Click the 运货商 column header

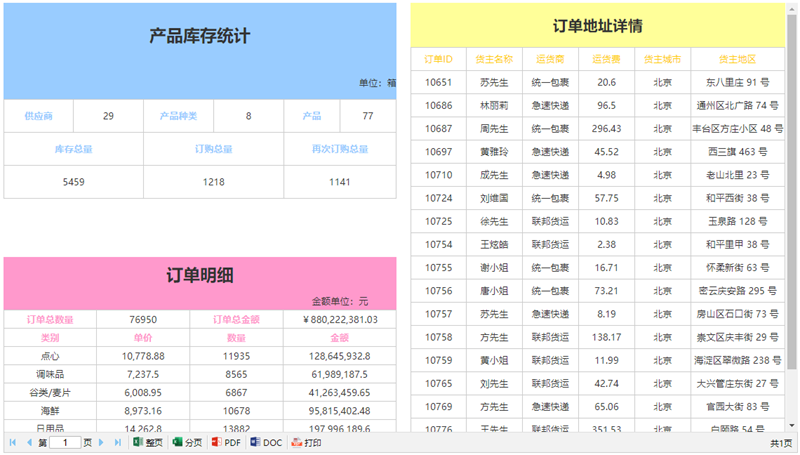coord(550,59)
